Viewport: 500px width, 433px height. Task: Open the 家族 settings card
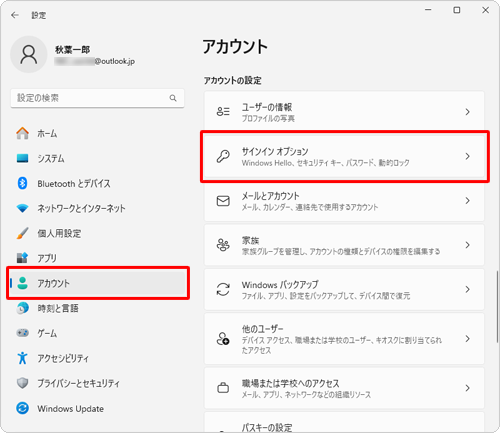[x=344, y=245]
